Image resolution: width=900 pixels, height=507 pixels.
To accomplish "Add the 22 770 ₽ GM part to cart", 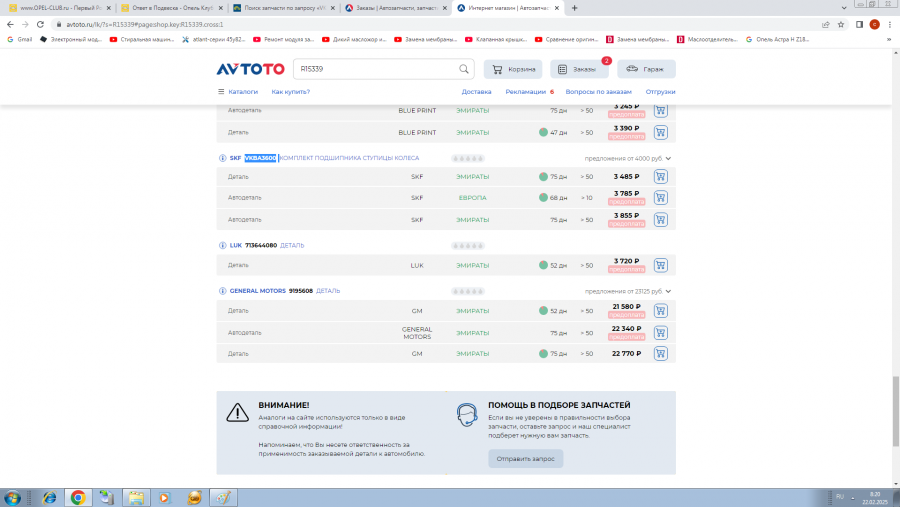I will [660, 354].
